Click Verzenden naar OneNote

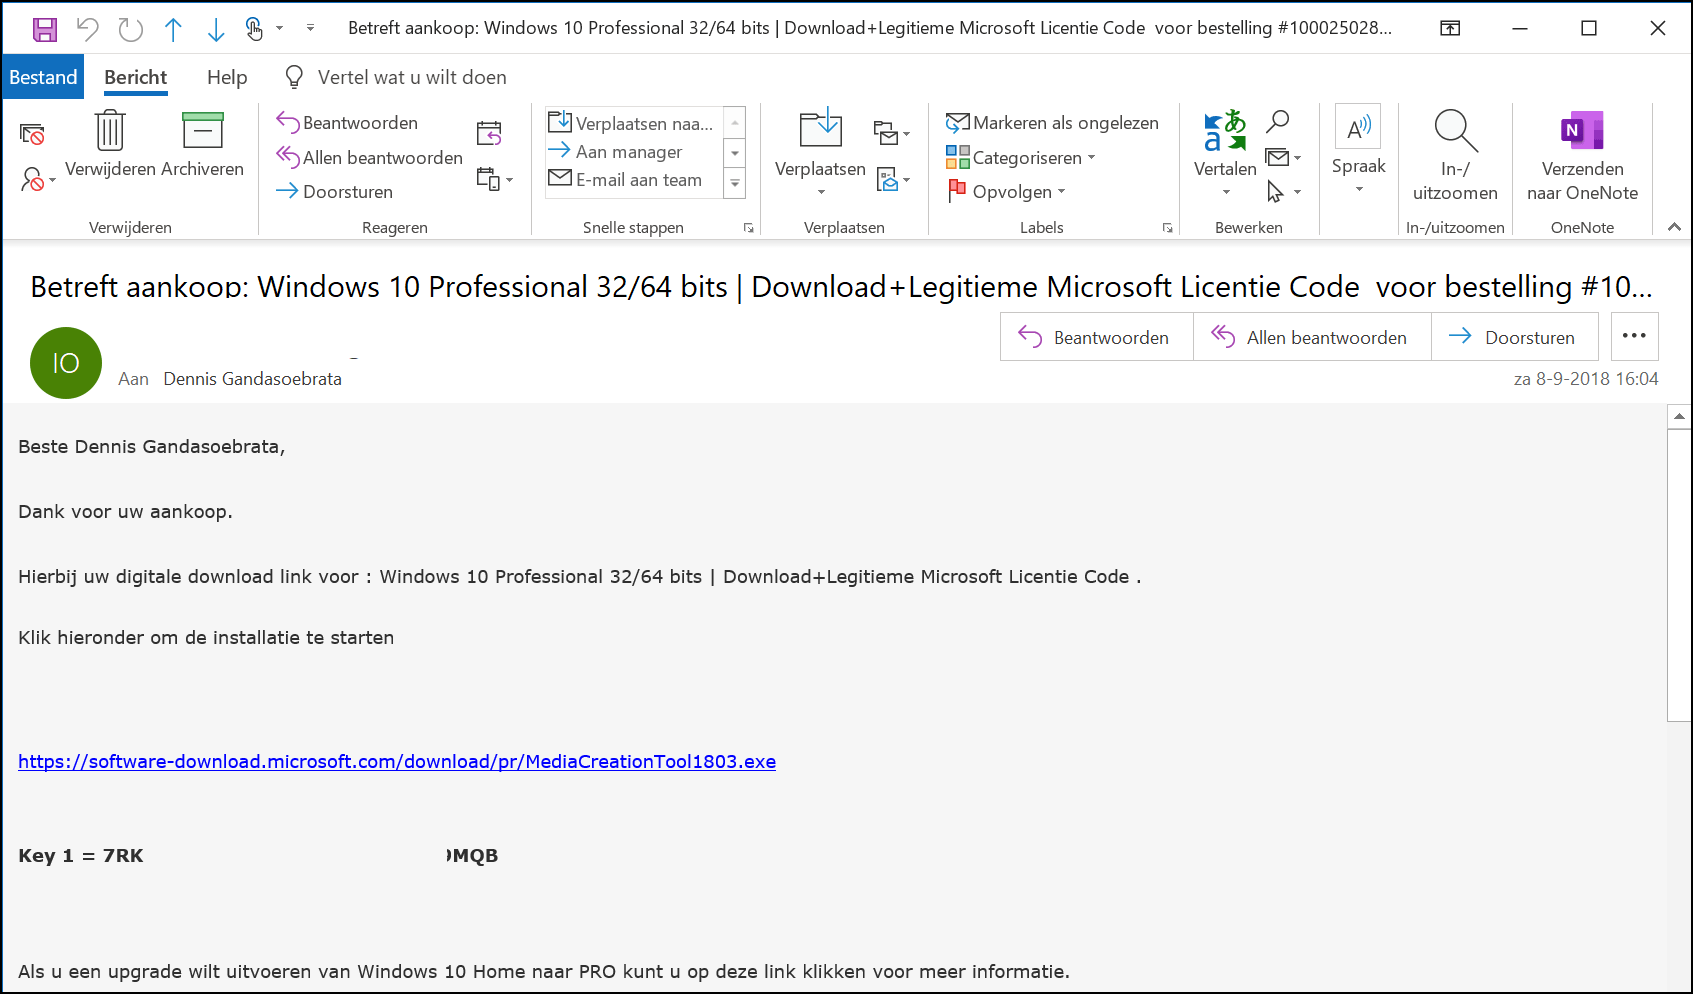tap(1582, 155)
